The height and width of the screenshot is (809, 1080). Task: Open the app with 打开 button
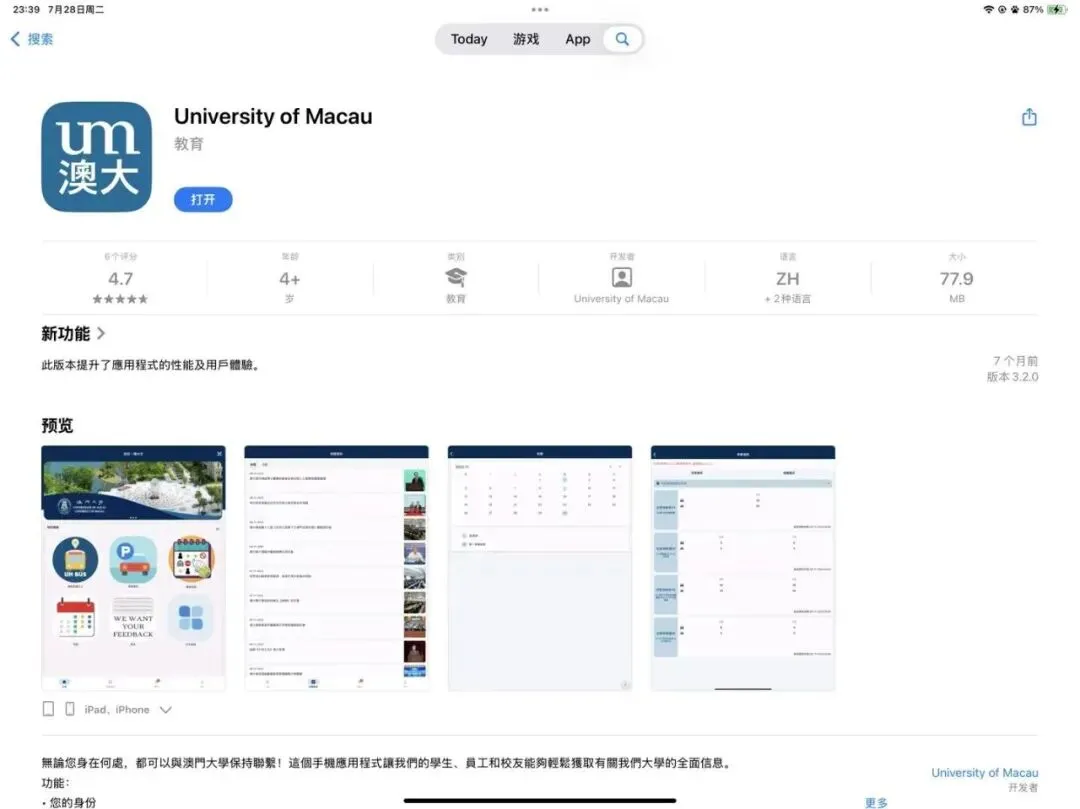203,200
